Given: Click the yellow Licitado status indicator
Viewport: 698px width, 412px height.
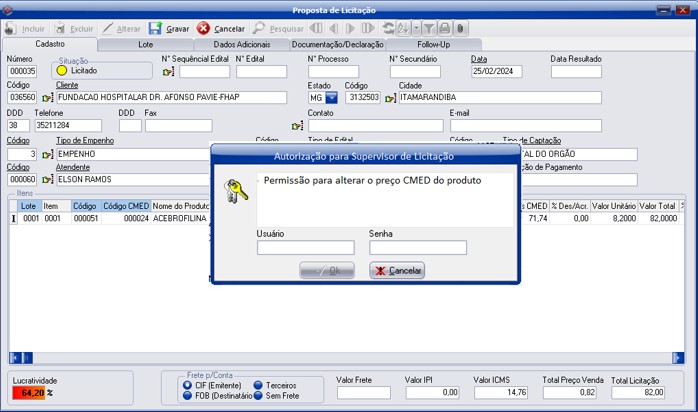Looking at the screenshot, I should click(62, 71).
